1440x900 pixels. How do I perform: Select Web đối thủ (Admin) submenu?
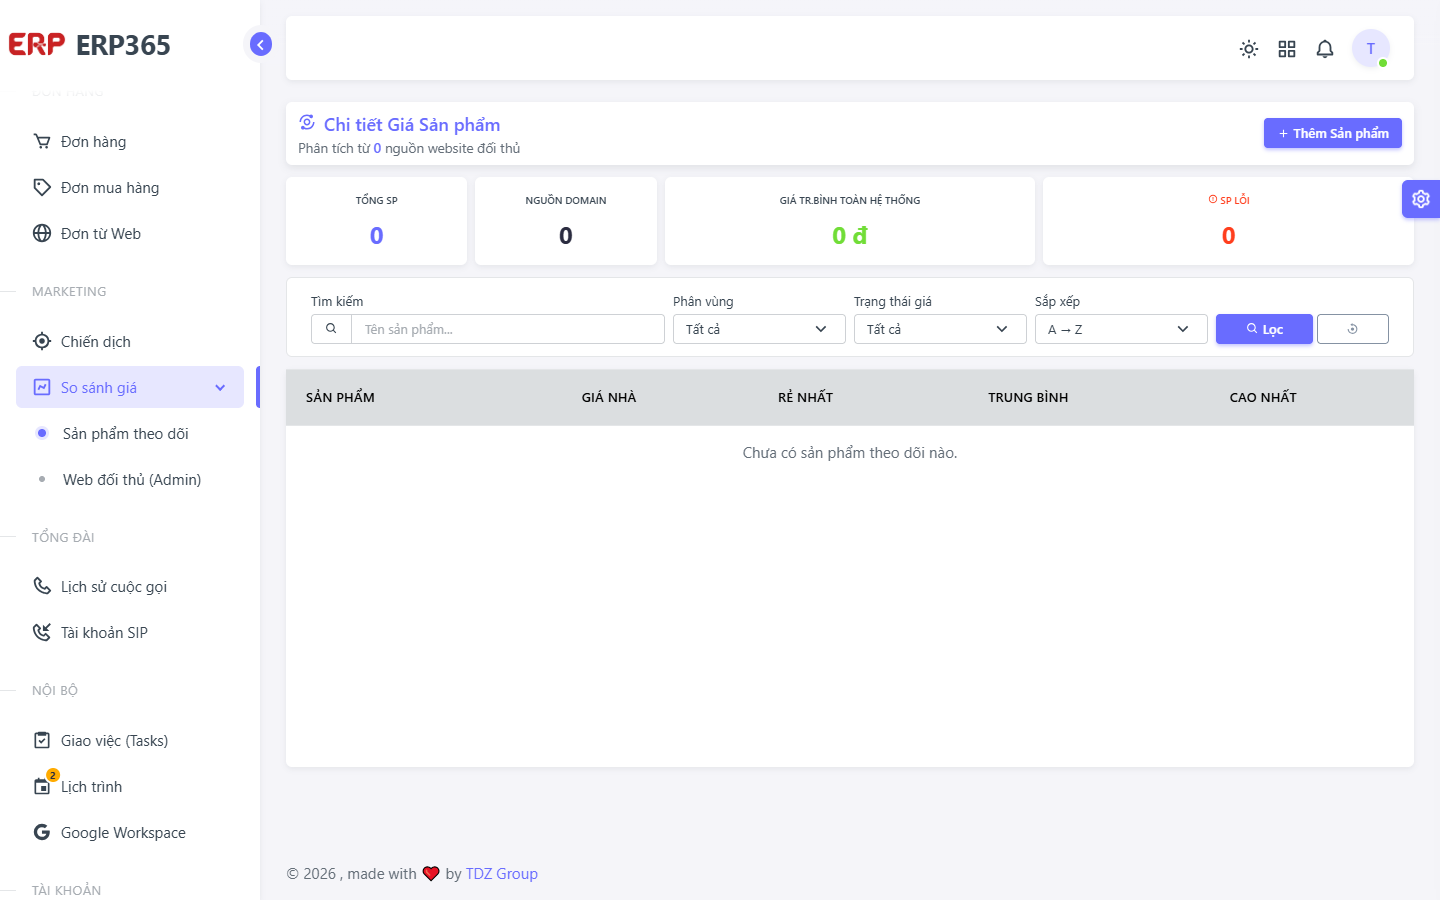[x=130, y=480]
